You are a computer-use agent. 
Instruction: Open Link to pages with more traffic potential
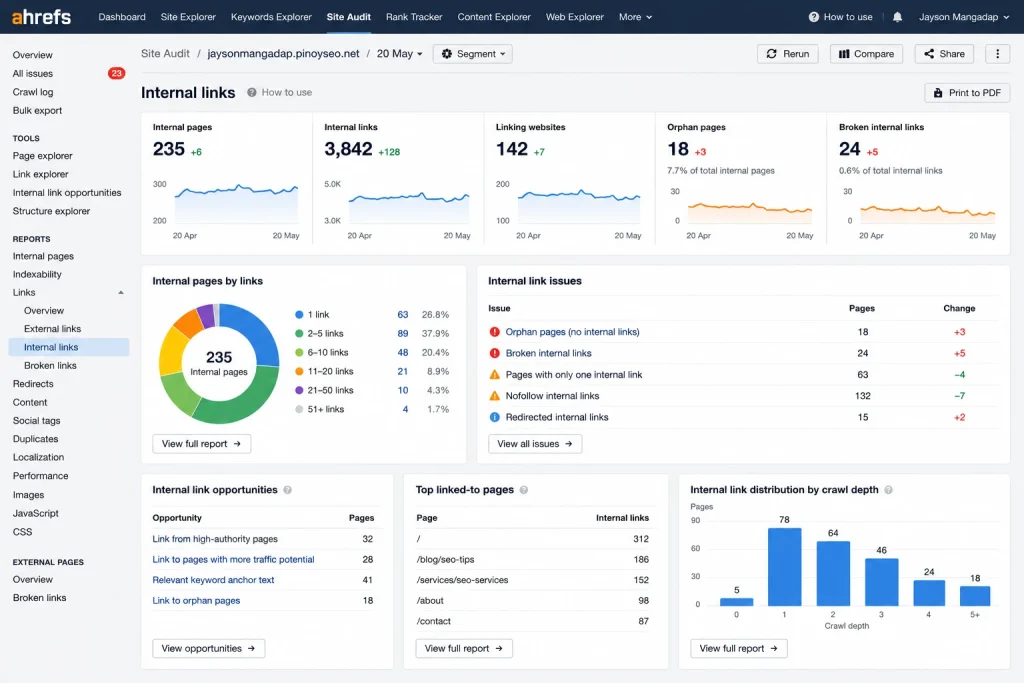(x=233, y=560)
